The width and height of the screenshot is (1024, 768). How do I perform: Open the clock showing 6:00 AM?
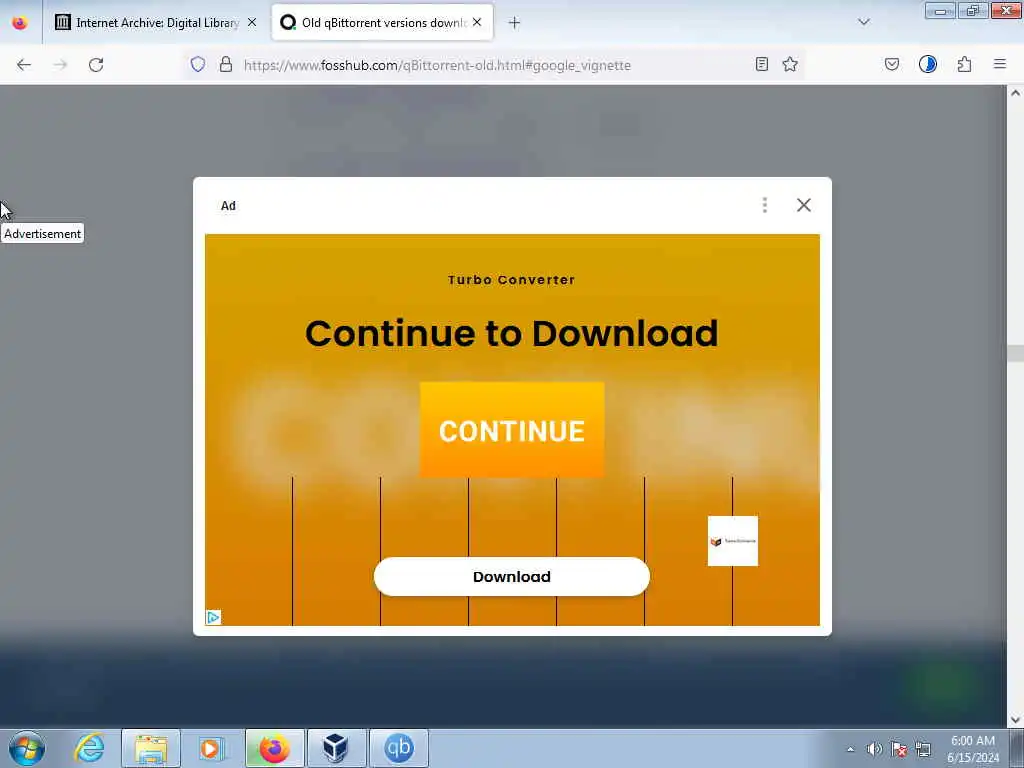click(973, 749)
